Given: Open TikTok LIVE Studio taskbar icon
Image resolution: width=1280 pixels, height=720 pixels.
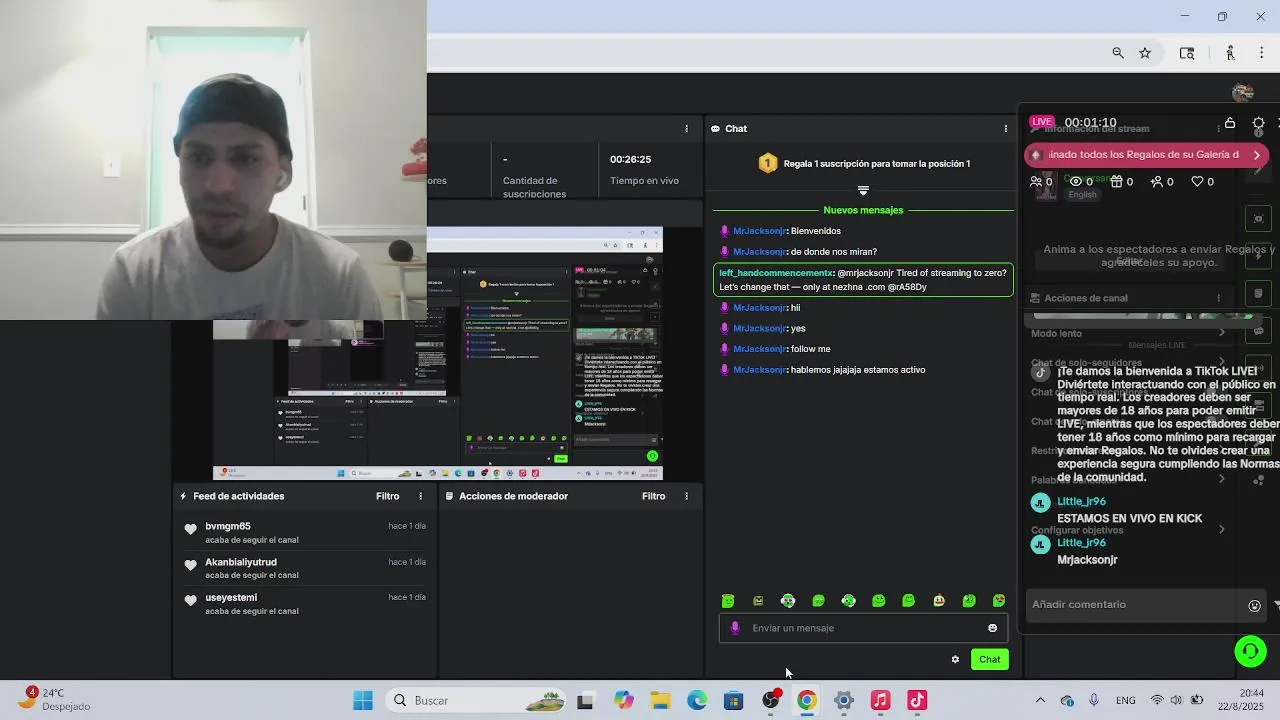Looking at the screenshot, I should [917, 701].
